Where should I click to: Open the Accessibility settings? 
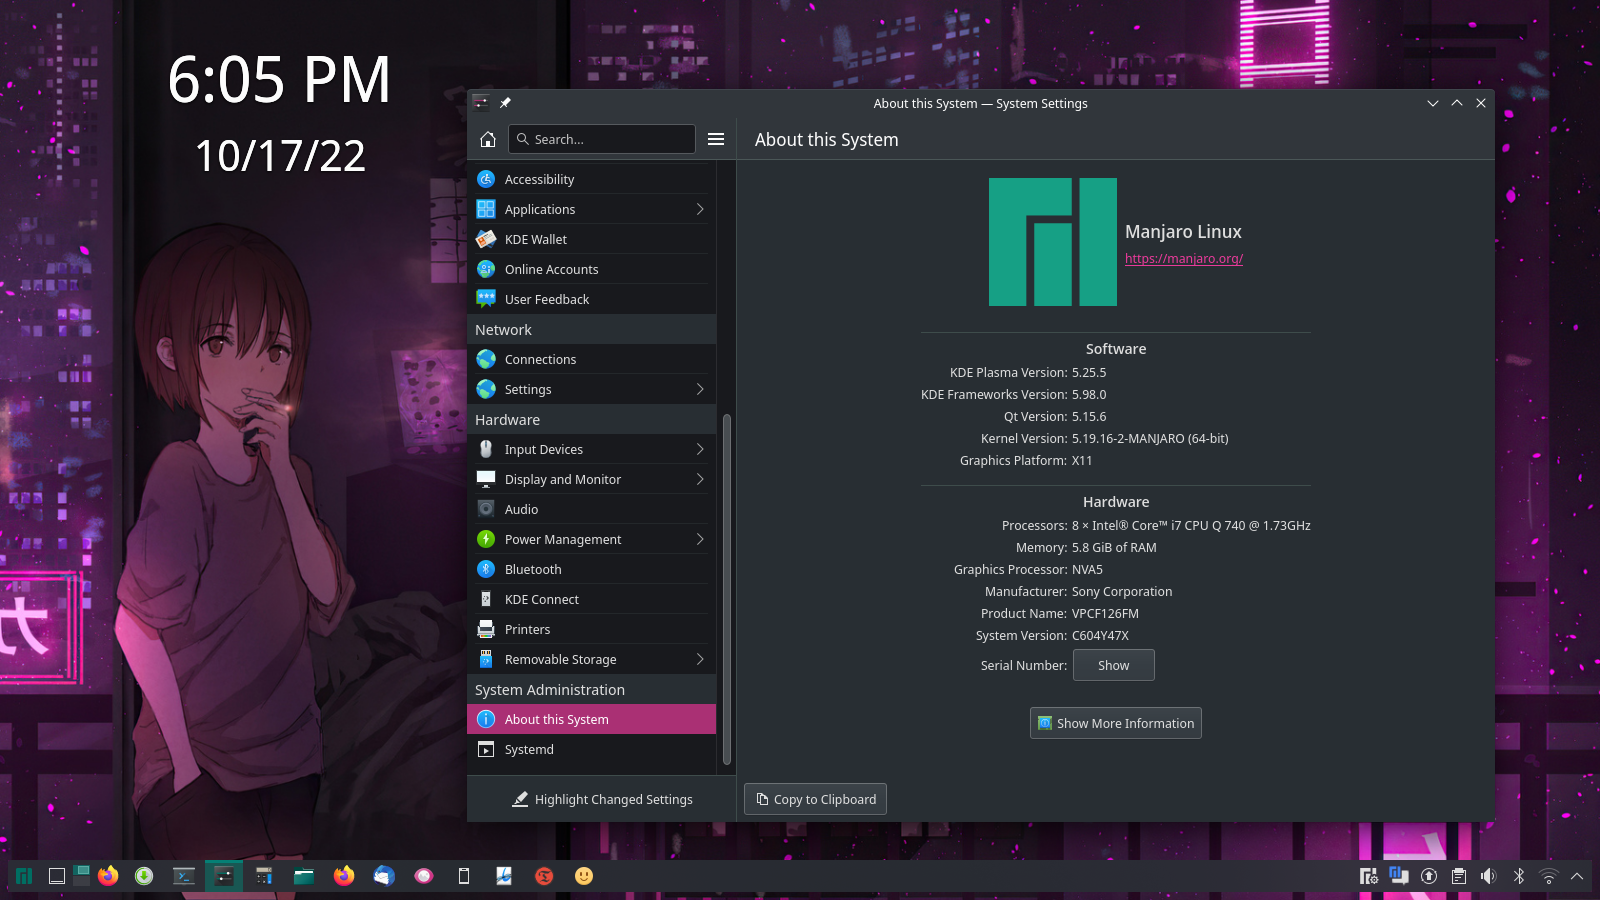point(591,179)
